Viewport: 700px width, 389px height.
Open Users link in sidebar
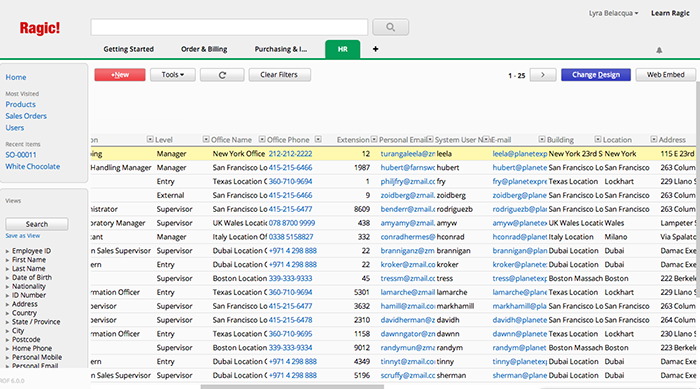pos(15,128)
